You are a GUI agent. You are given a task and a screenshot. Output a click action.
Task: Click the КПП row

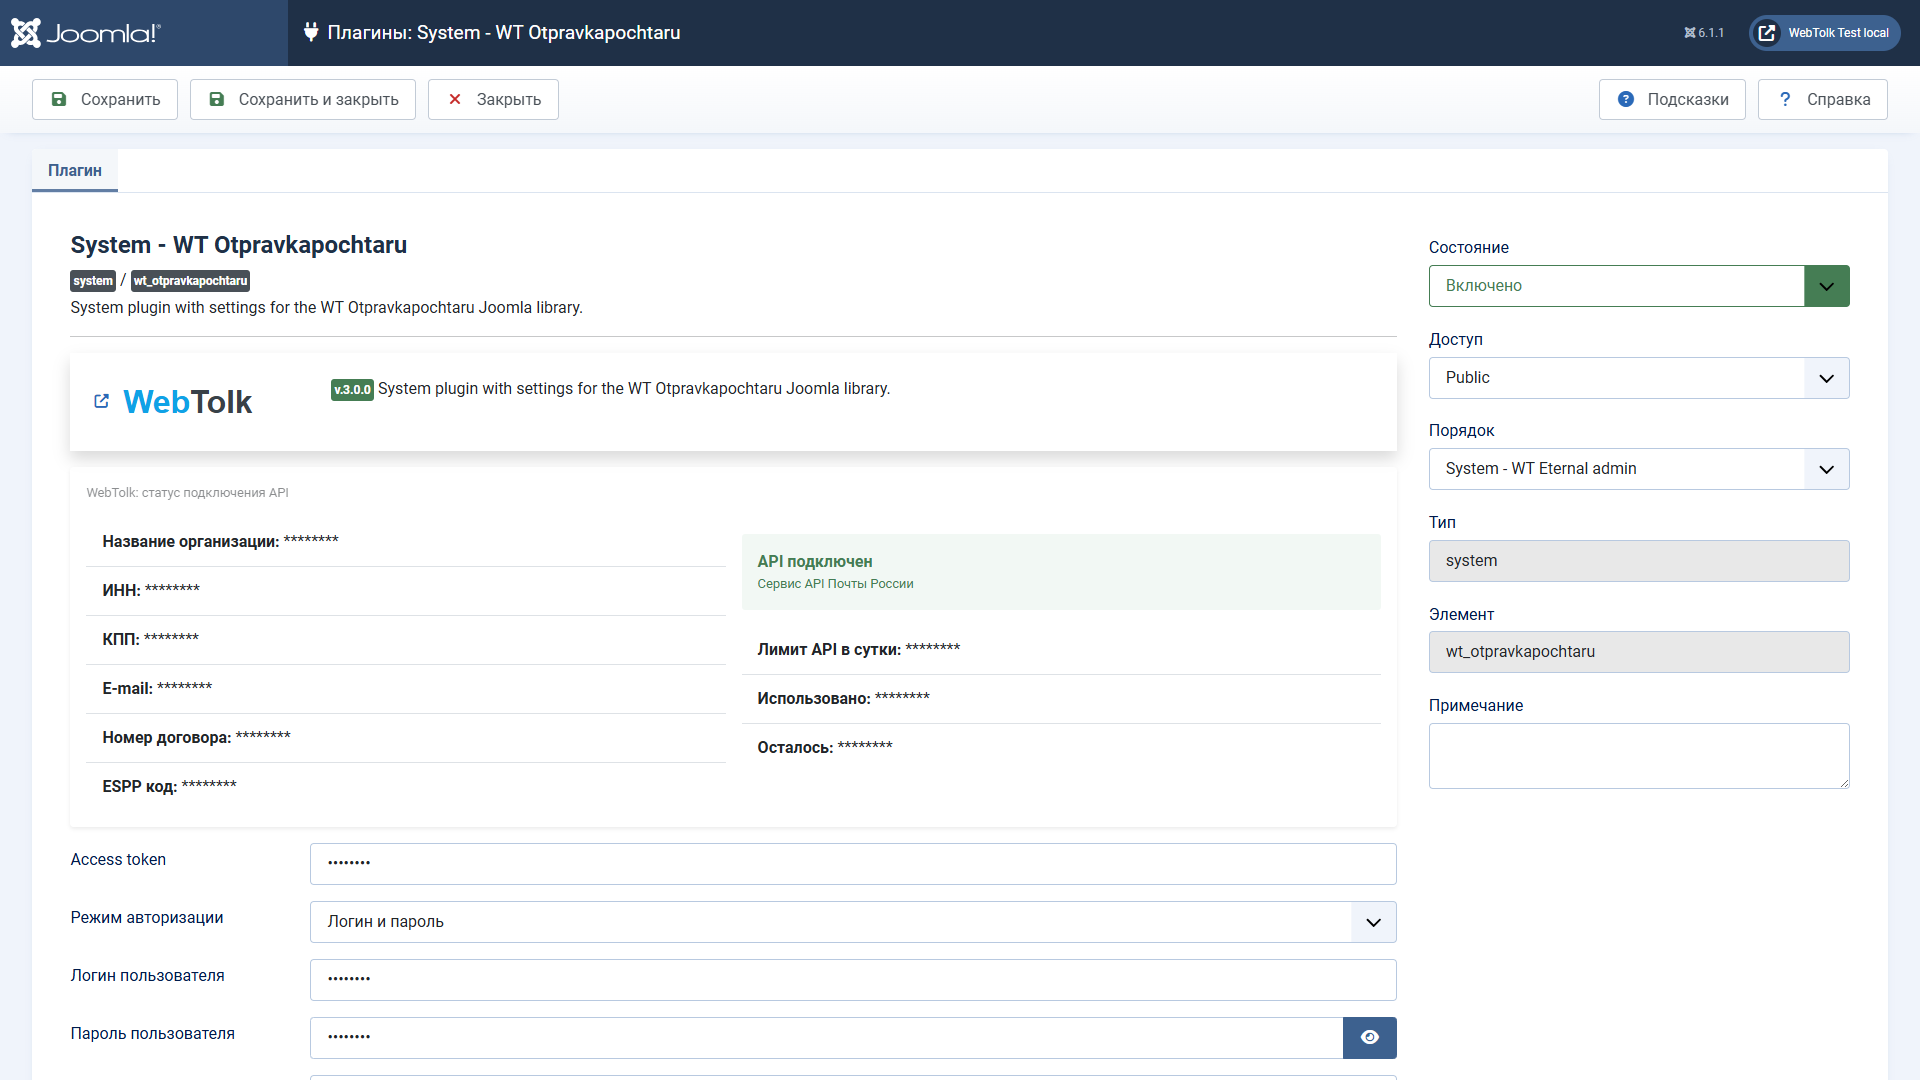406,640
